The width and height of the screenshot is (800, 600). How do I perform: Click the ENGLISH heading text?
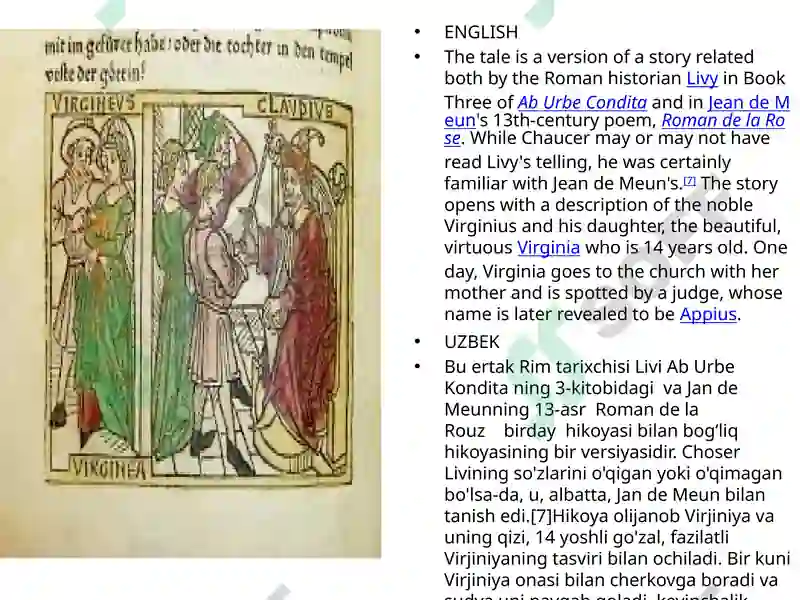[x=481, y=32]
